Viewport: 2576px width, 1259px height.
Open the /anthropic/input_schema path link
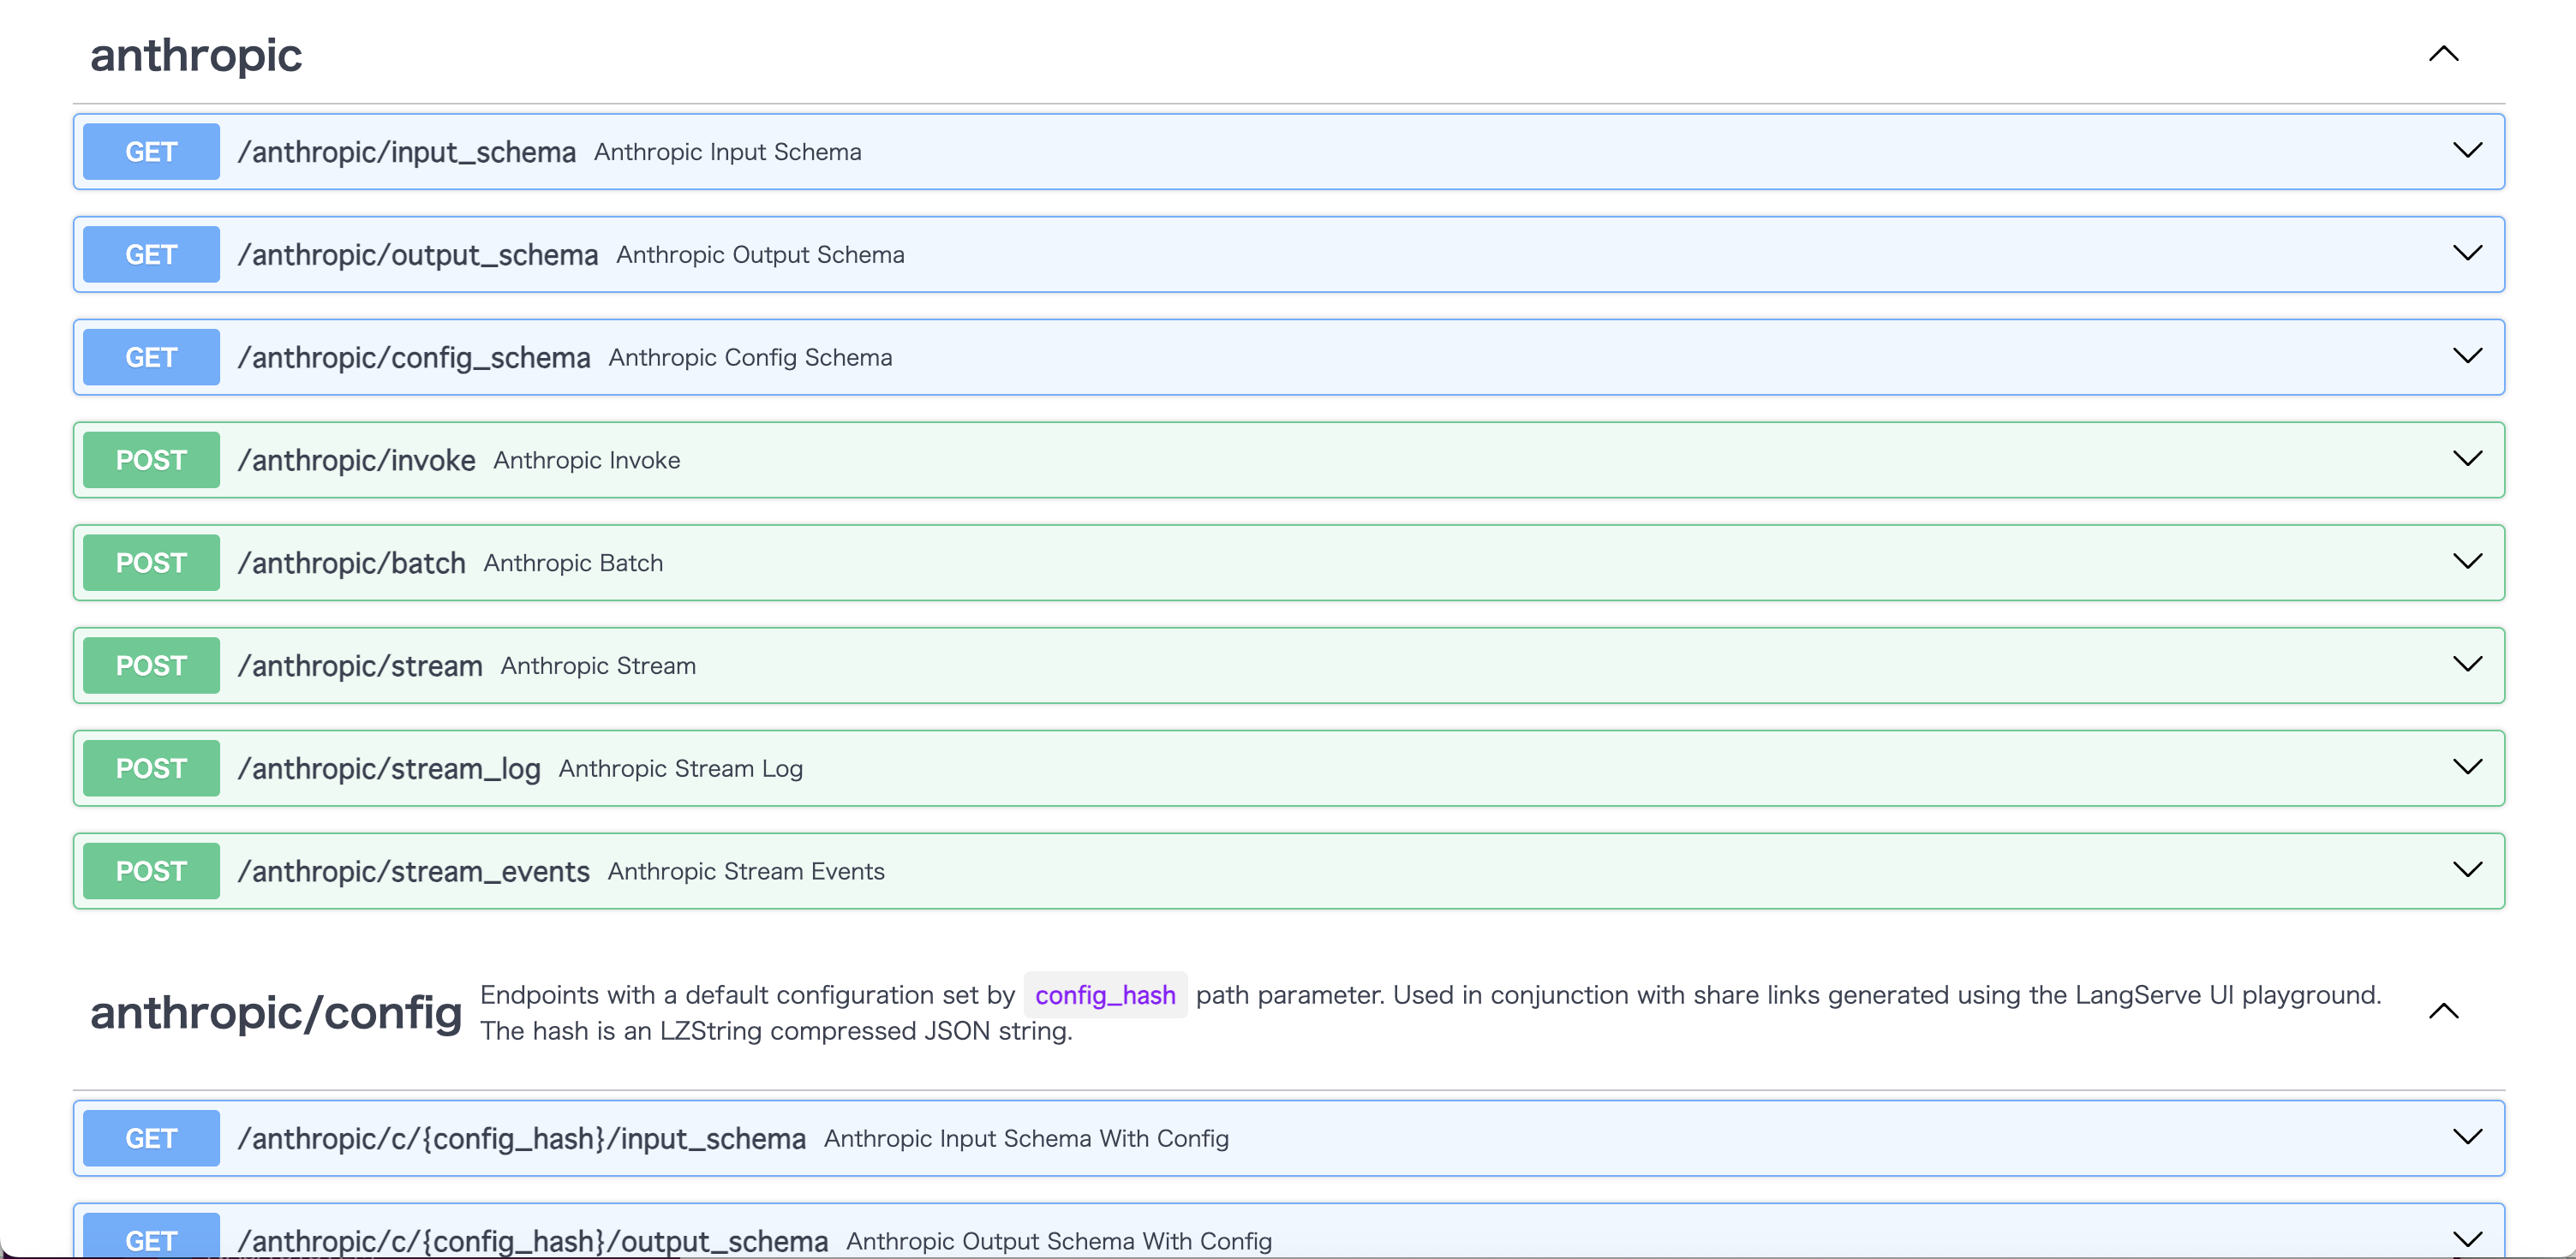click(x=406, y=152)
